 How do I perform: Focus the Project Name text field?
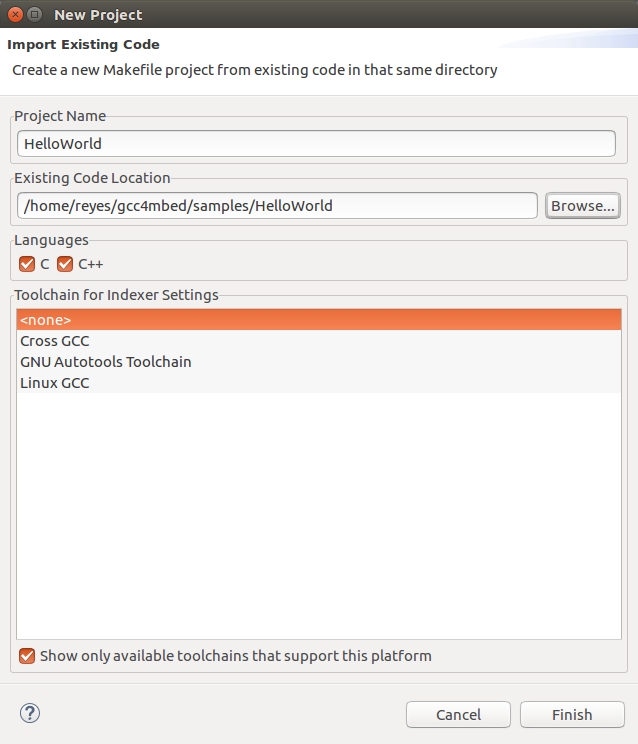pyautogui.click(x=316, y=144)
